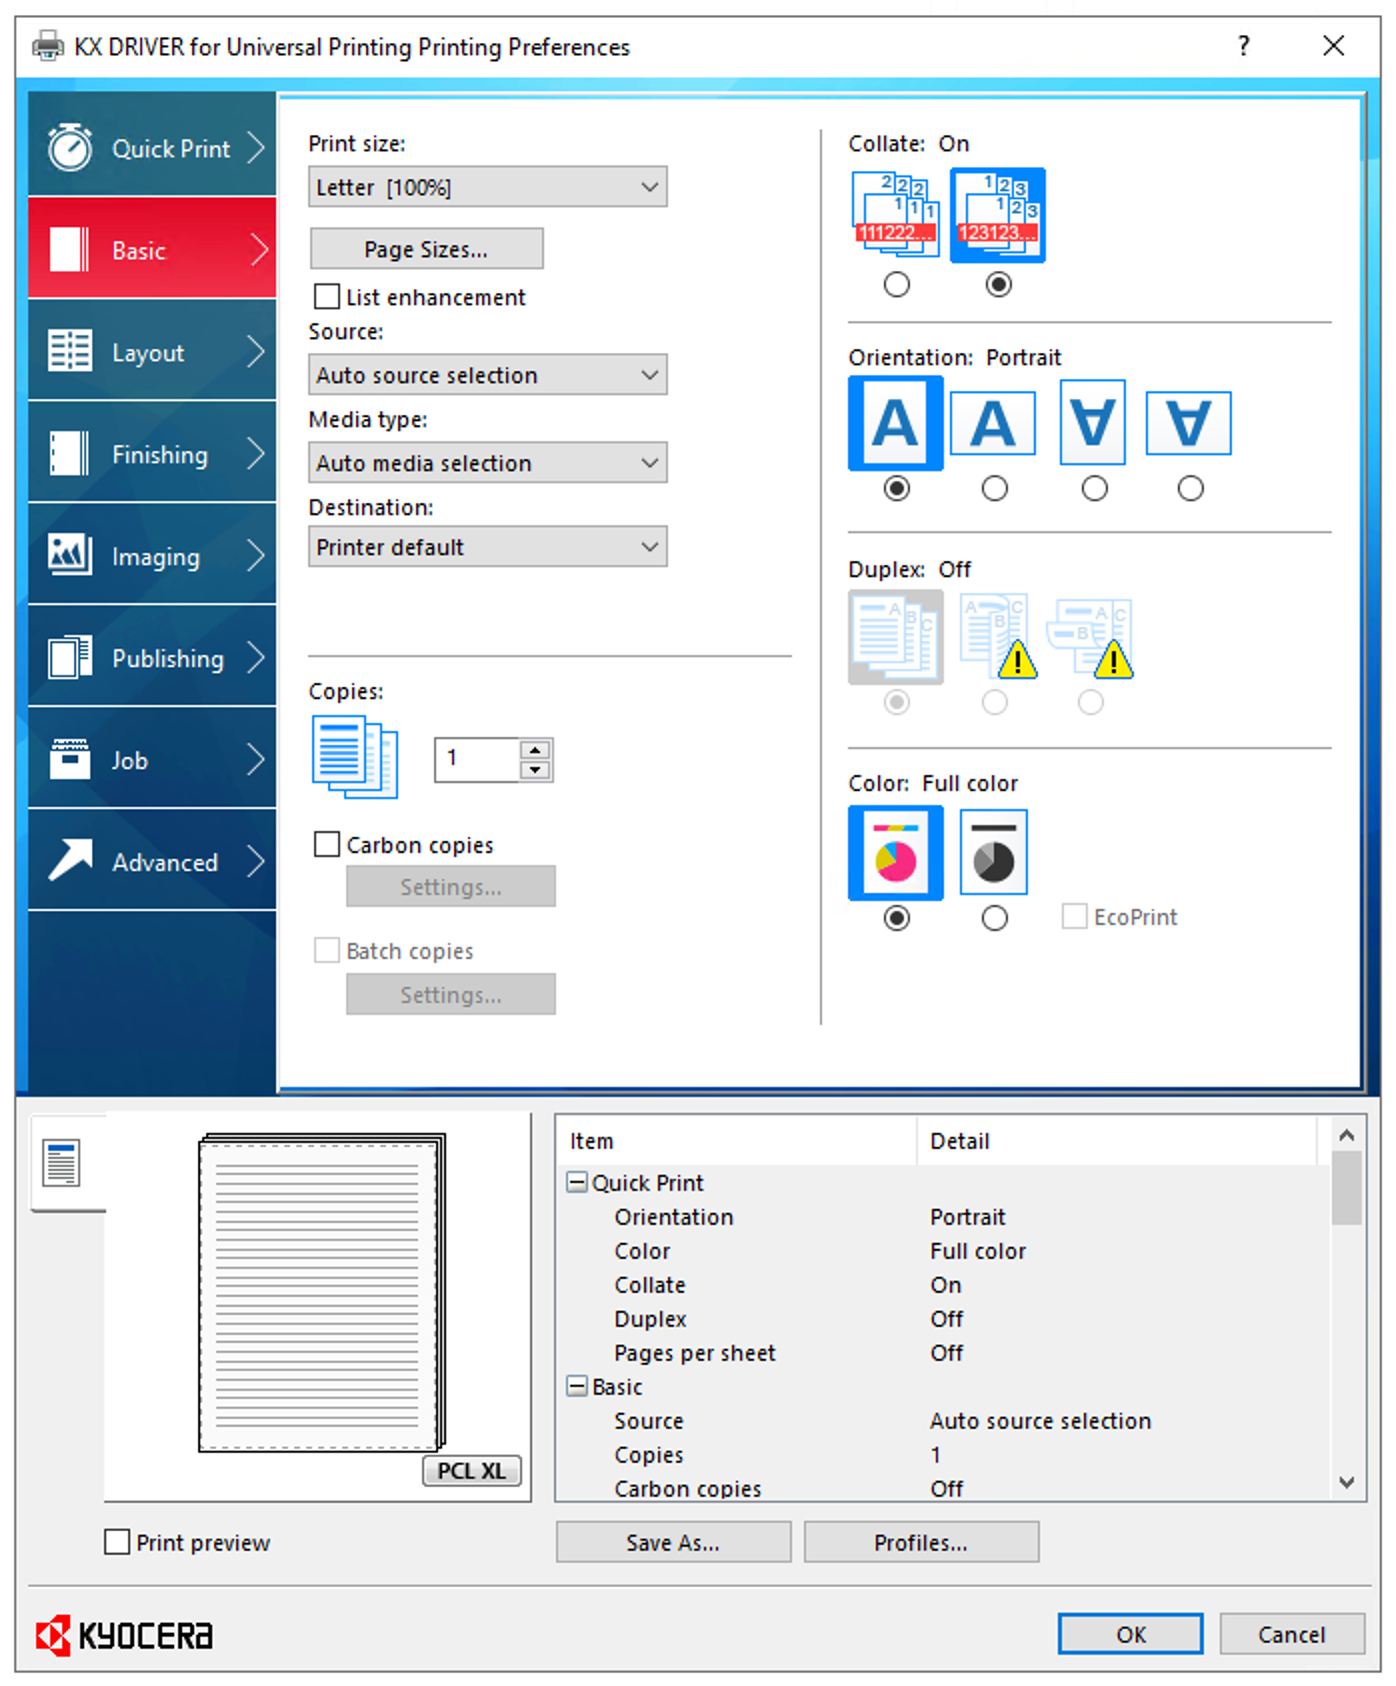Enable the Carbon copies checkbox

(x=327, y=845)
